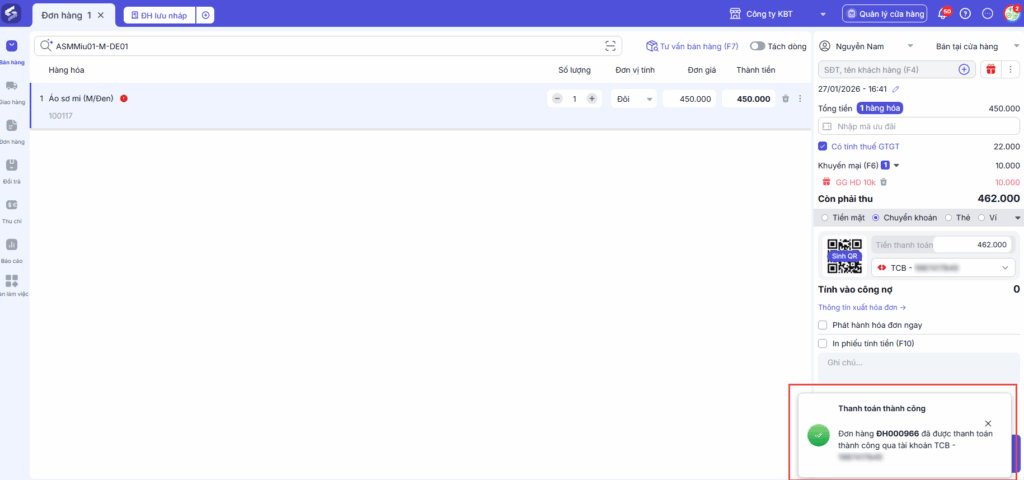This screenshot has width=1024, height=480.
Task: Click Sinh QR on the QR code
Action: [844, 256]
